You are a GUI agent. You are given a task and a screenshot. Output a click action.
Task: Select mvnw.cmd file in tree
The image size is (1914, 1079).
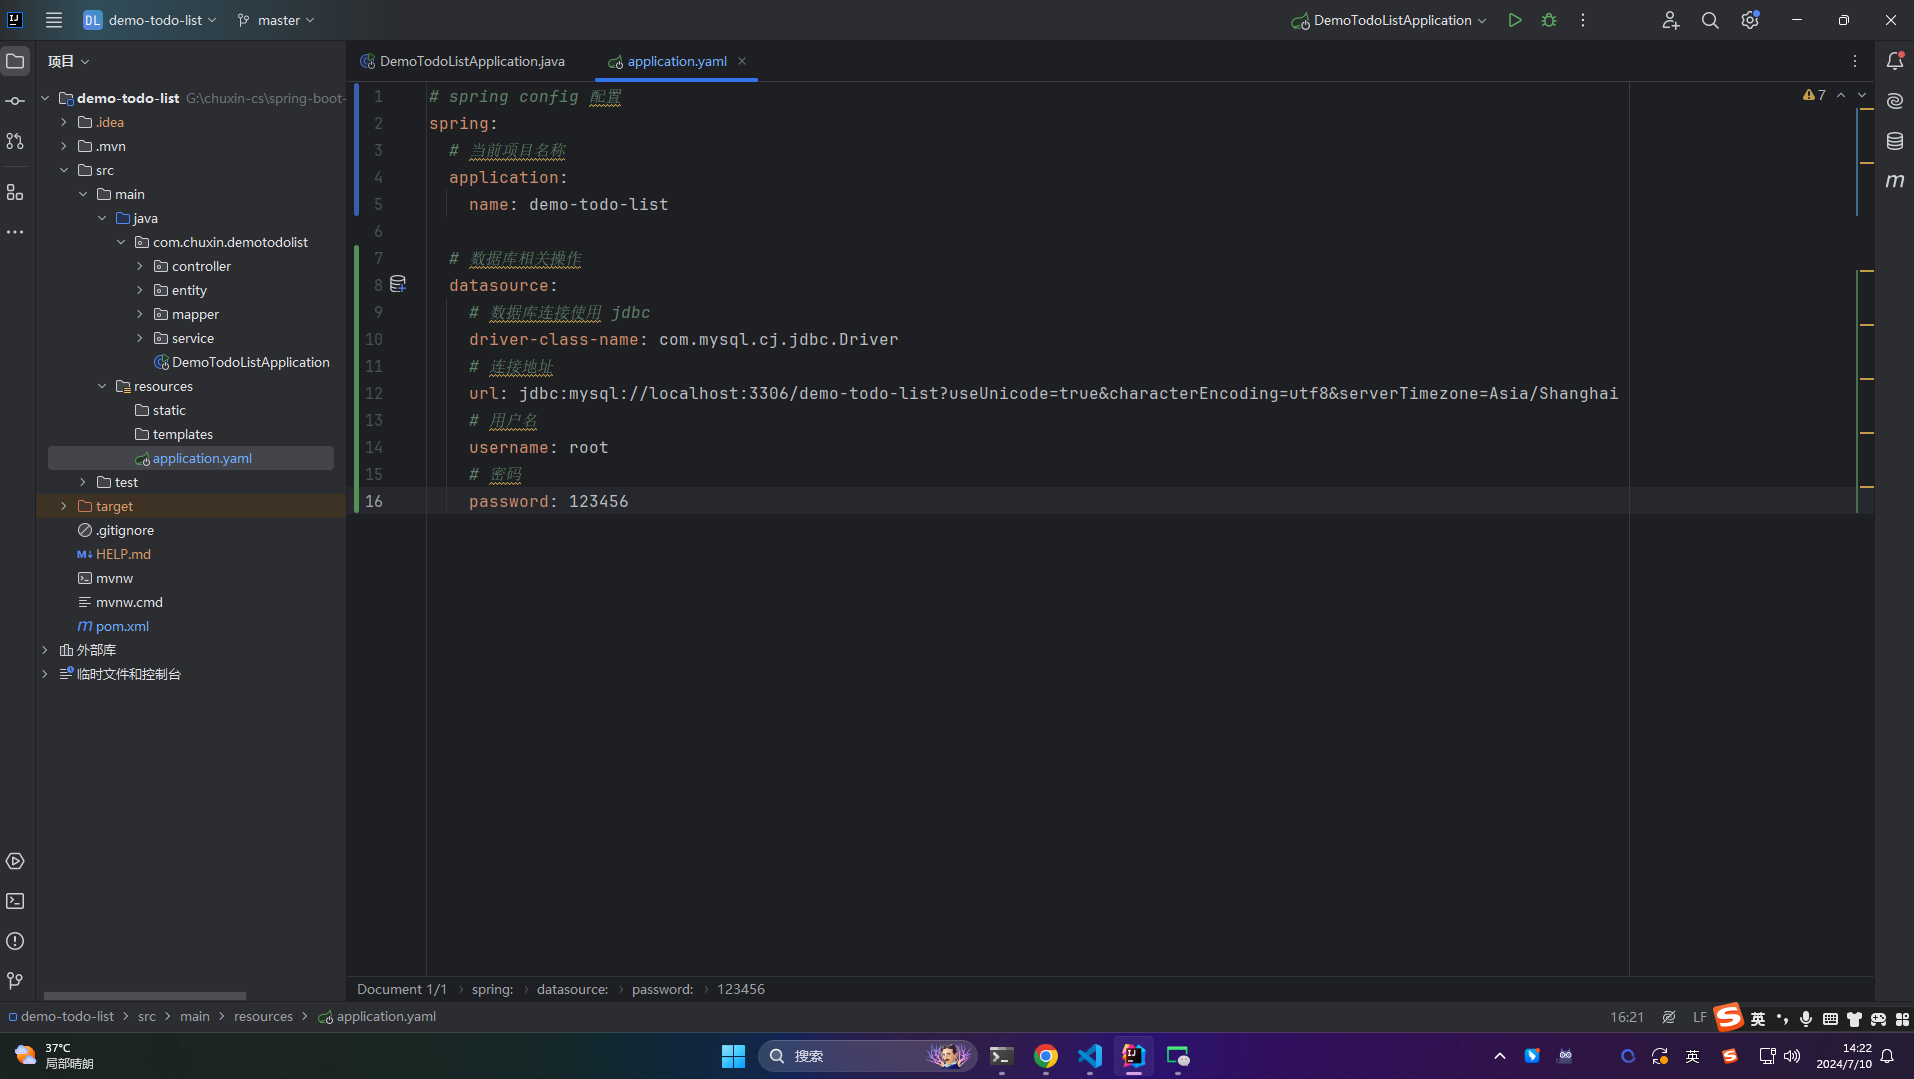[129, 602]
